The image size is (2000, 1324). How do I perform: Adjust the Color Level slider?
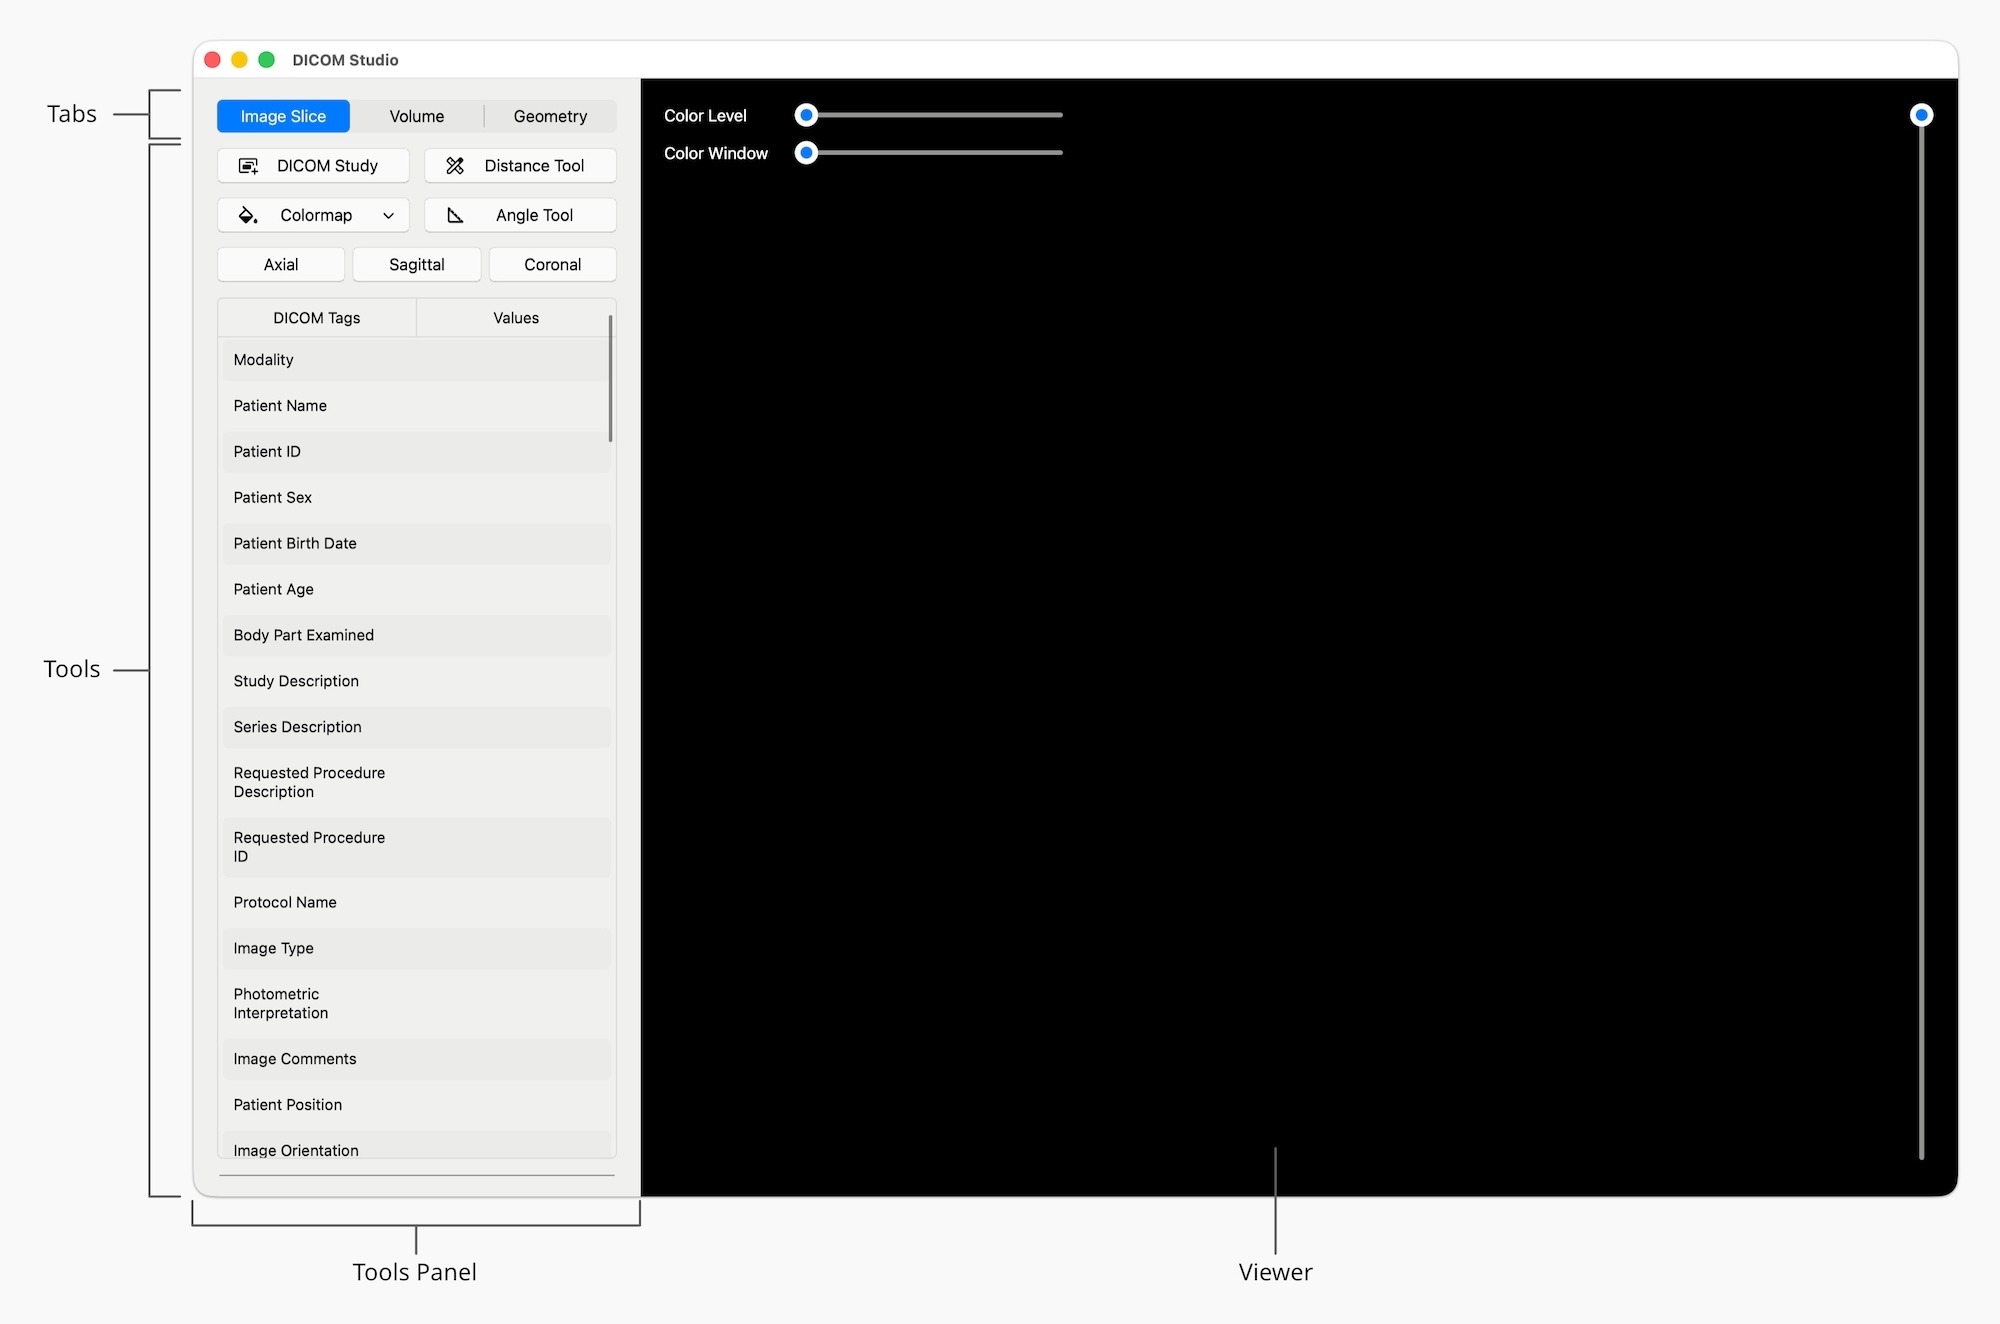(806, 114)
